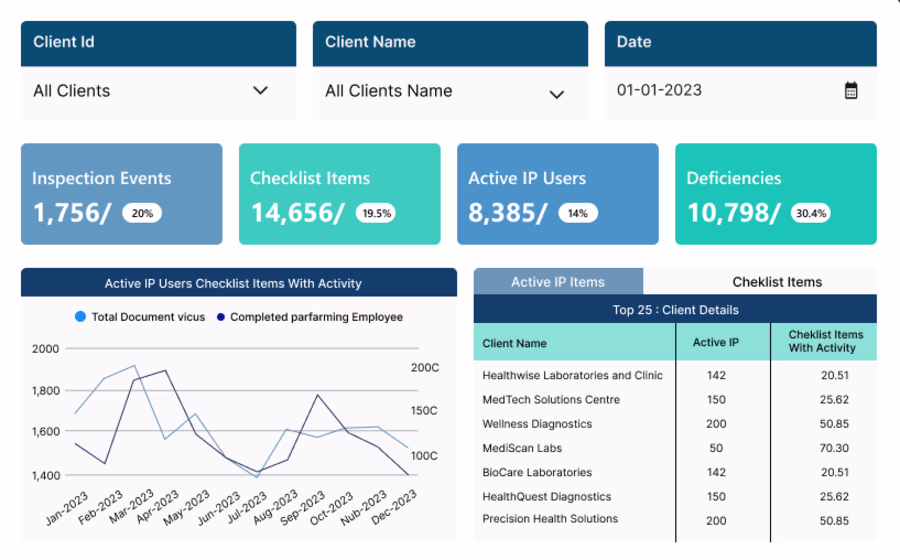Image resolution: width=900 pixels, height=560 pixels.
Task: Toggle the Total Document vicus legend dot
Action: (80, 317)
